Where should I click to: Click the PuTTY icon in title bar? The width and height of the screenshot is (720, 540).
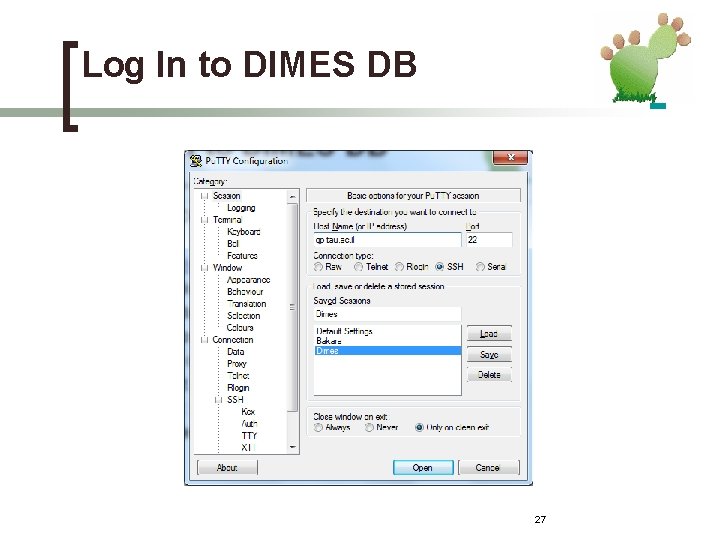click(196, 161)
